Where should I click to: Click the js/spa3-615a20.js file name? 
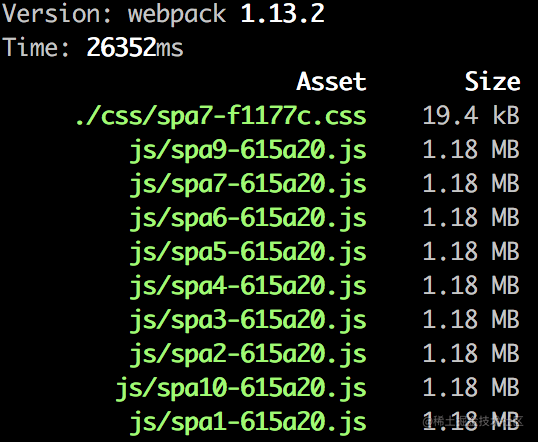pyautogui.click(x=248, y=320)
